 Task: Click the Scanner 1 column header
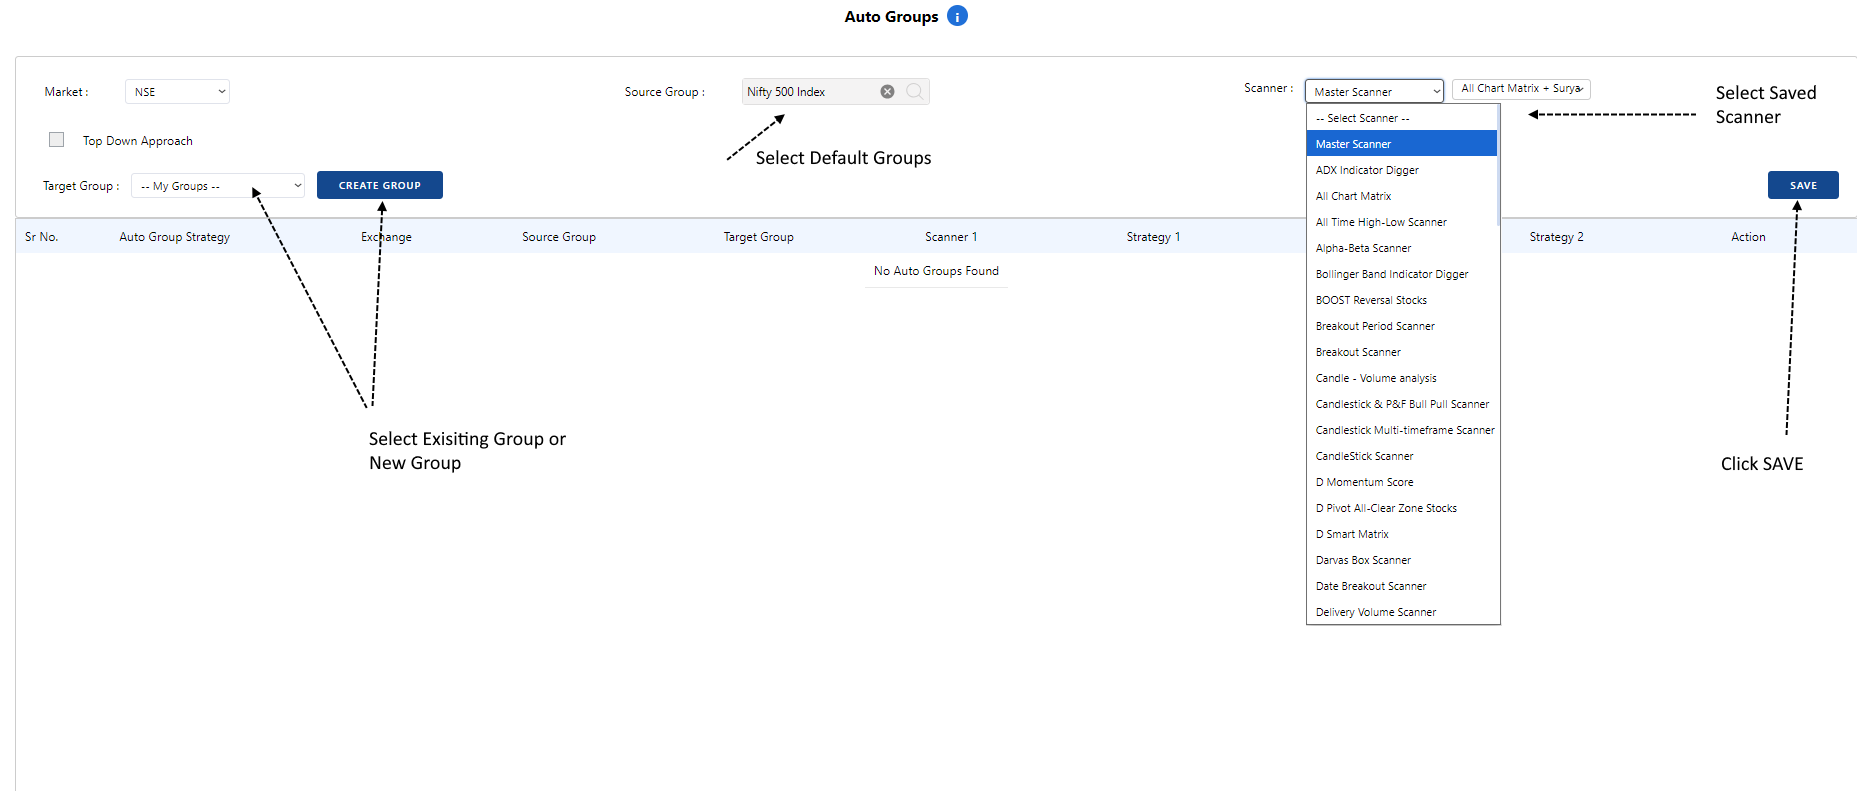[x=951, y=237]
